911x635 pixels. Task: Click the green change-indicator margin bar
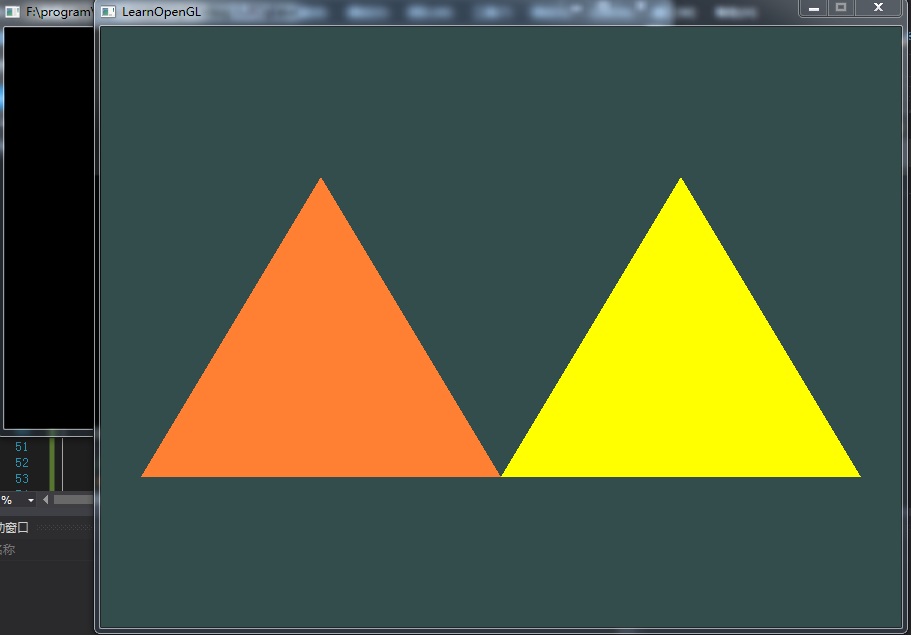tap(52, 463)
